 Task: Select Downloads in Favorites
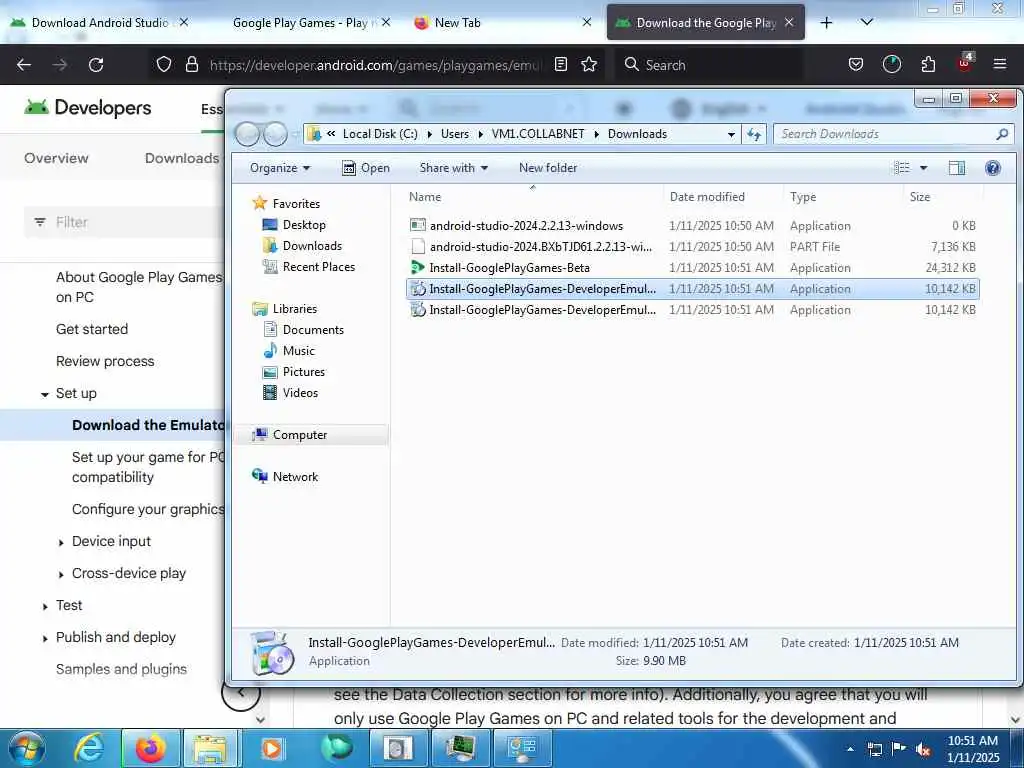pos(312,246)
